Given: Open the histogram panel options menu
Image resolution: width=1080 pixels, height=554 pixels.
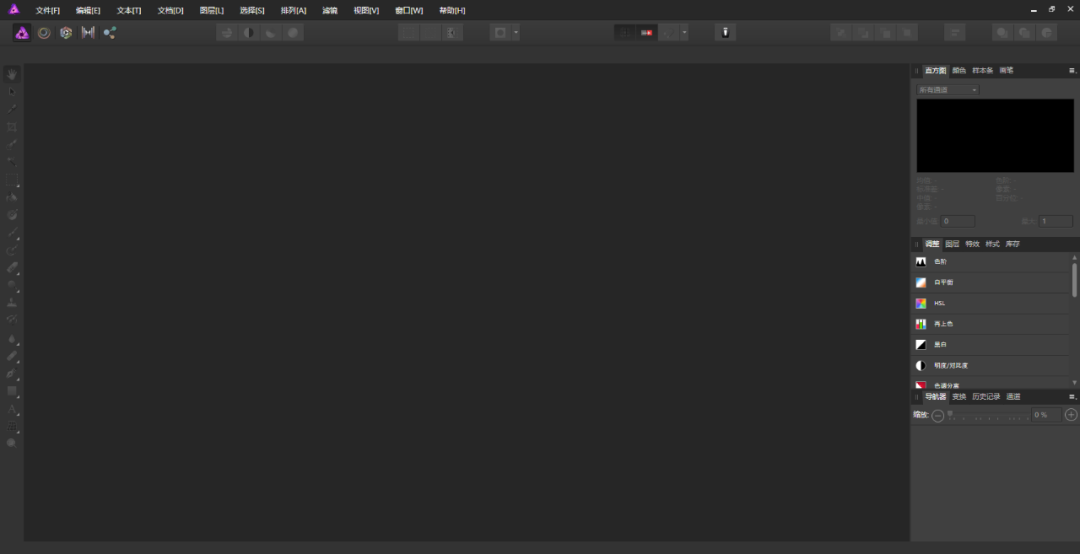Looking at the screenshot, I should [x=1072, y=71].
